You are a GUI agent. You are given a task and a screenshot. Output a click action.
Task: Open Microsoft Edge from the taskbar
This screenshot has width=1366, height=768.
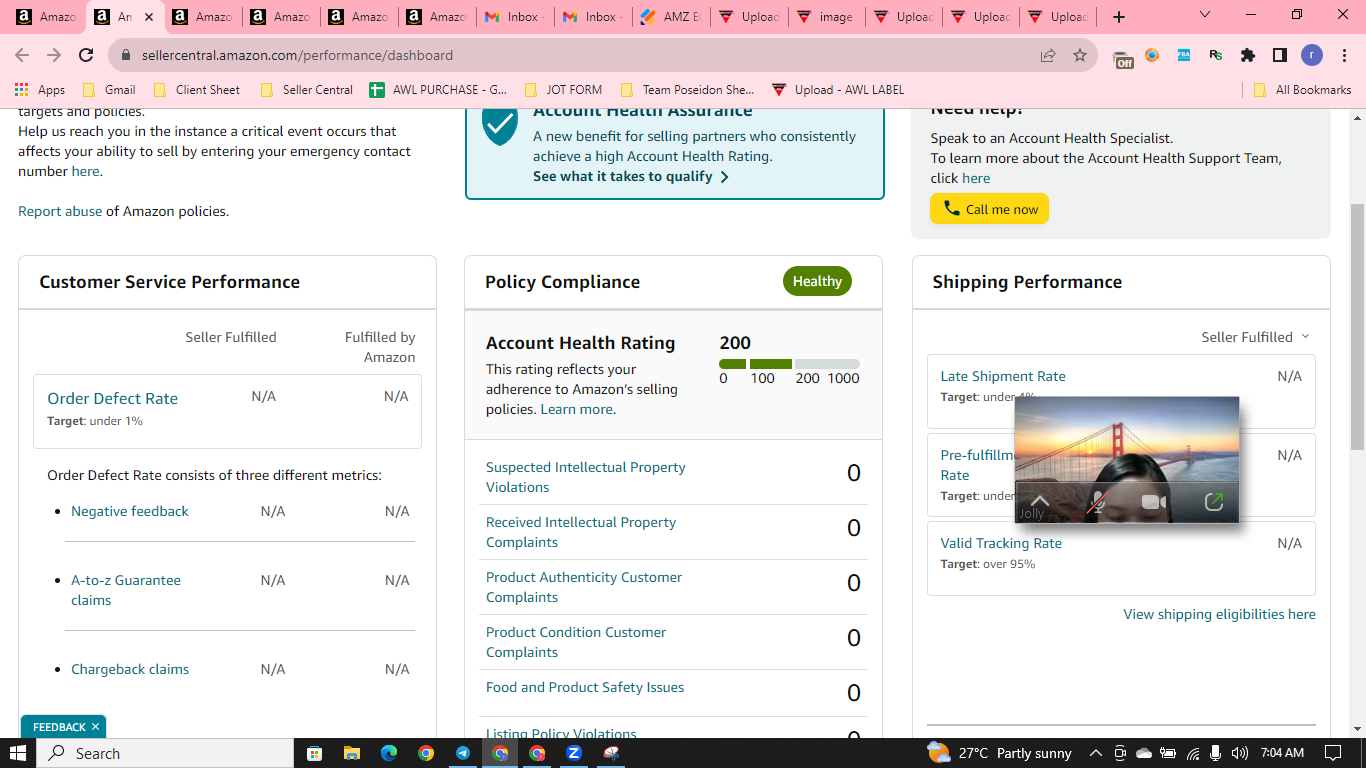(388, 753)
